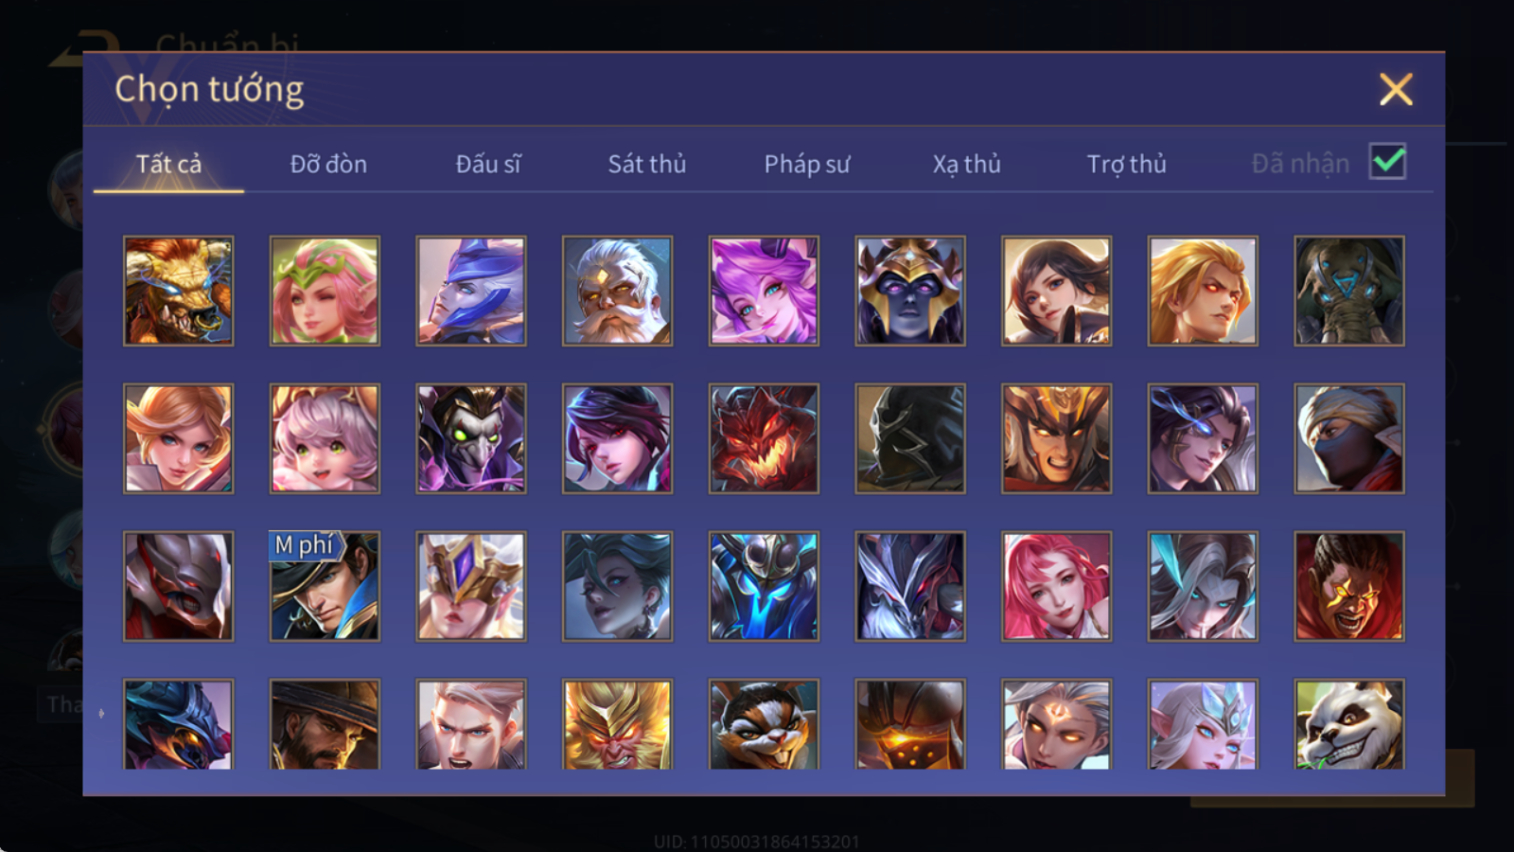Viewport: 1514px width, 852px height.
Task: Choose the pink-haired hero with green leaf crown
Action: tap(325, 291)
